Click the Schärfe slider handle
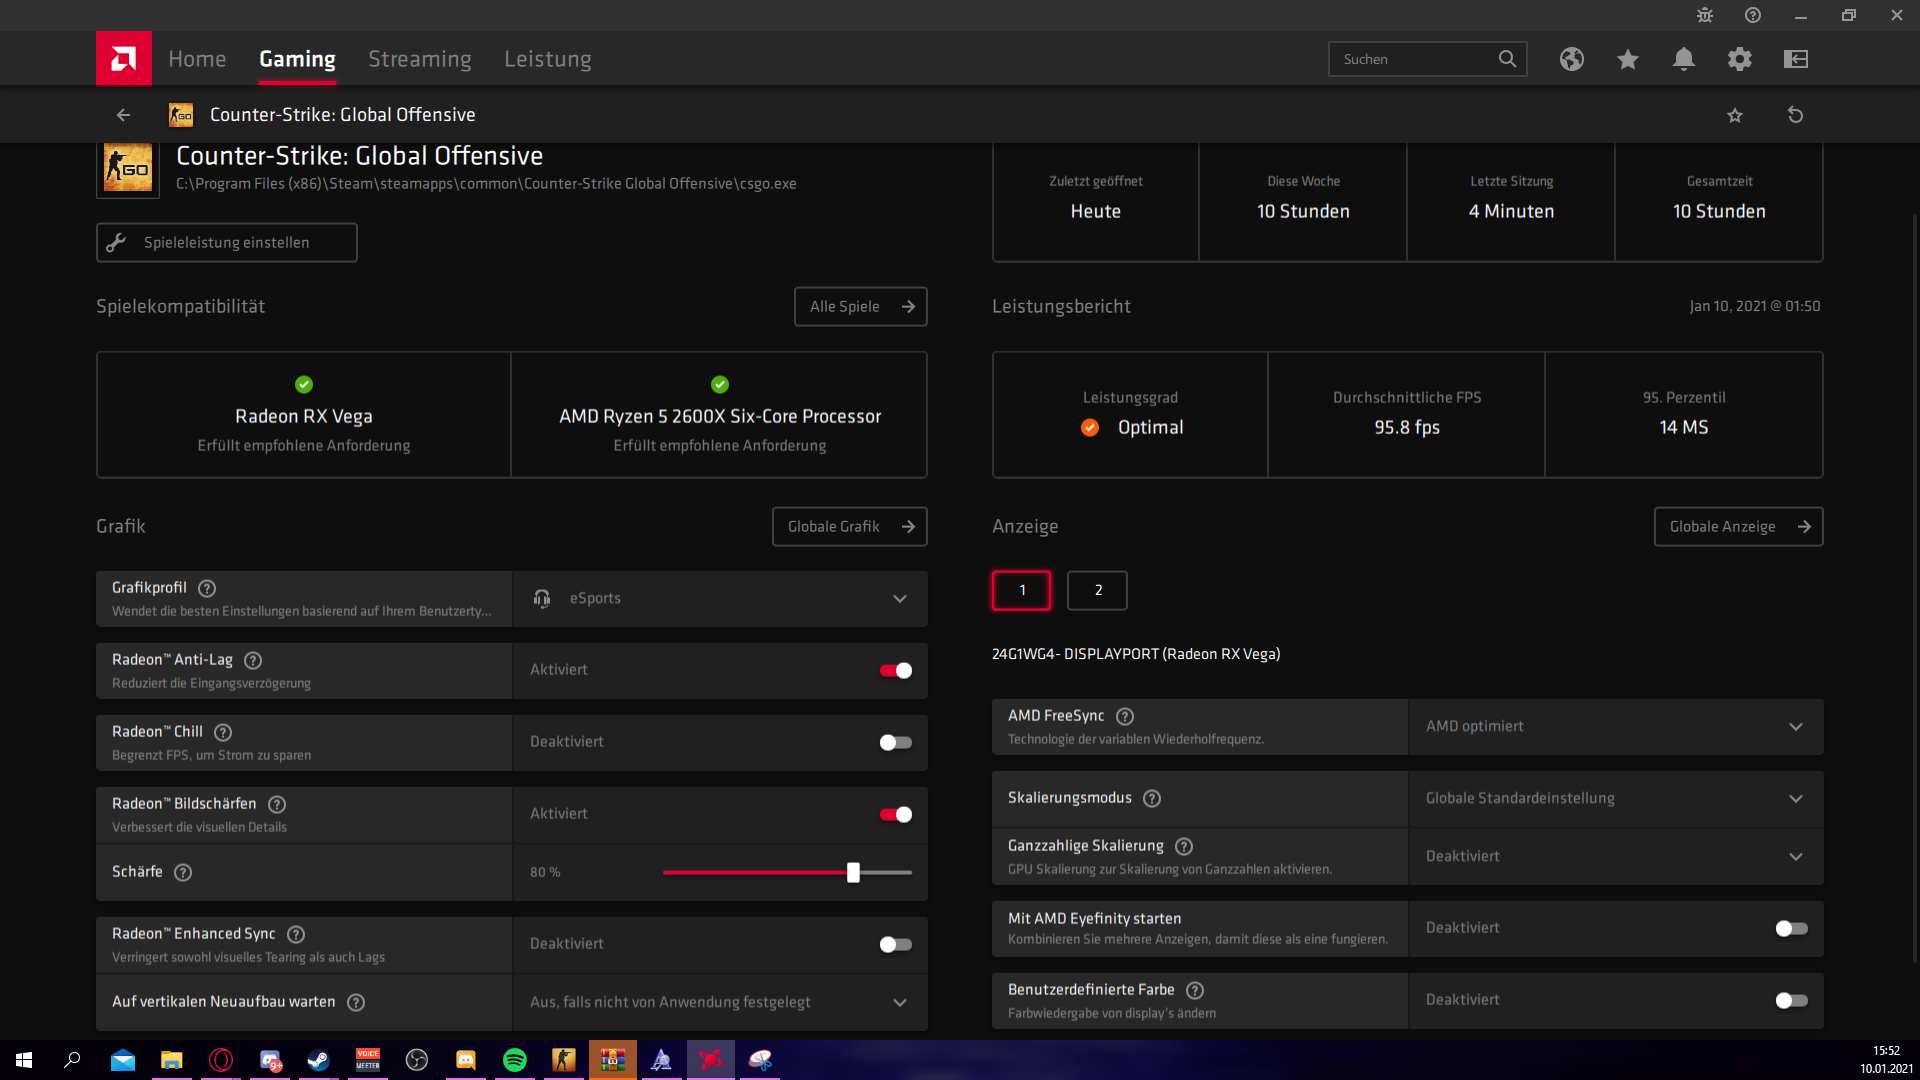Screen dimensions: 1920x1080 click(x=853, y=873)
